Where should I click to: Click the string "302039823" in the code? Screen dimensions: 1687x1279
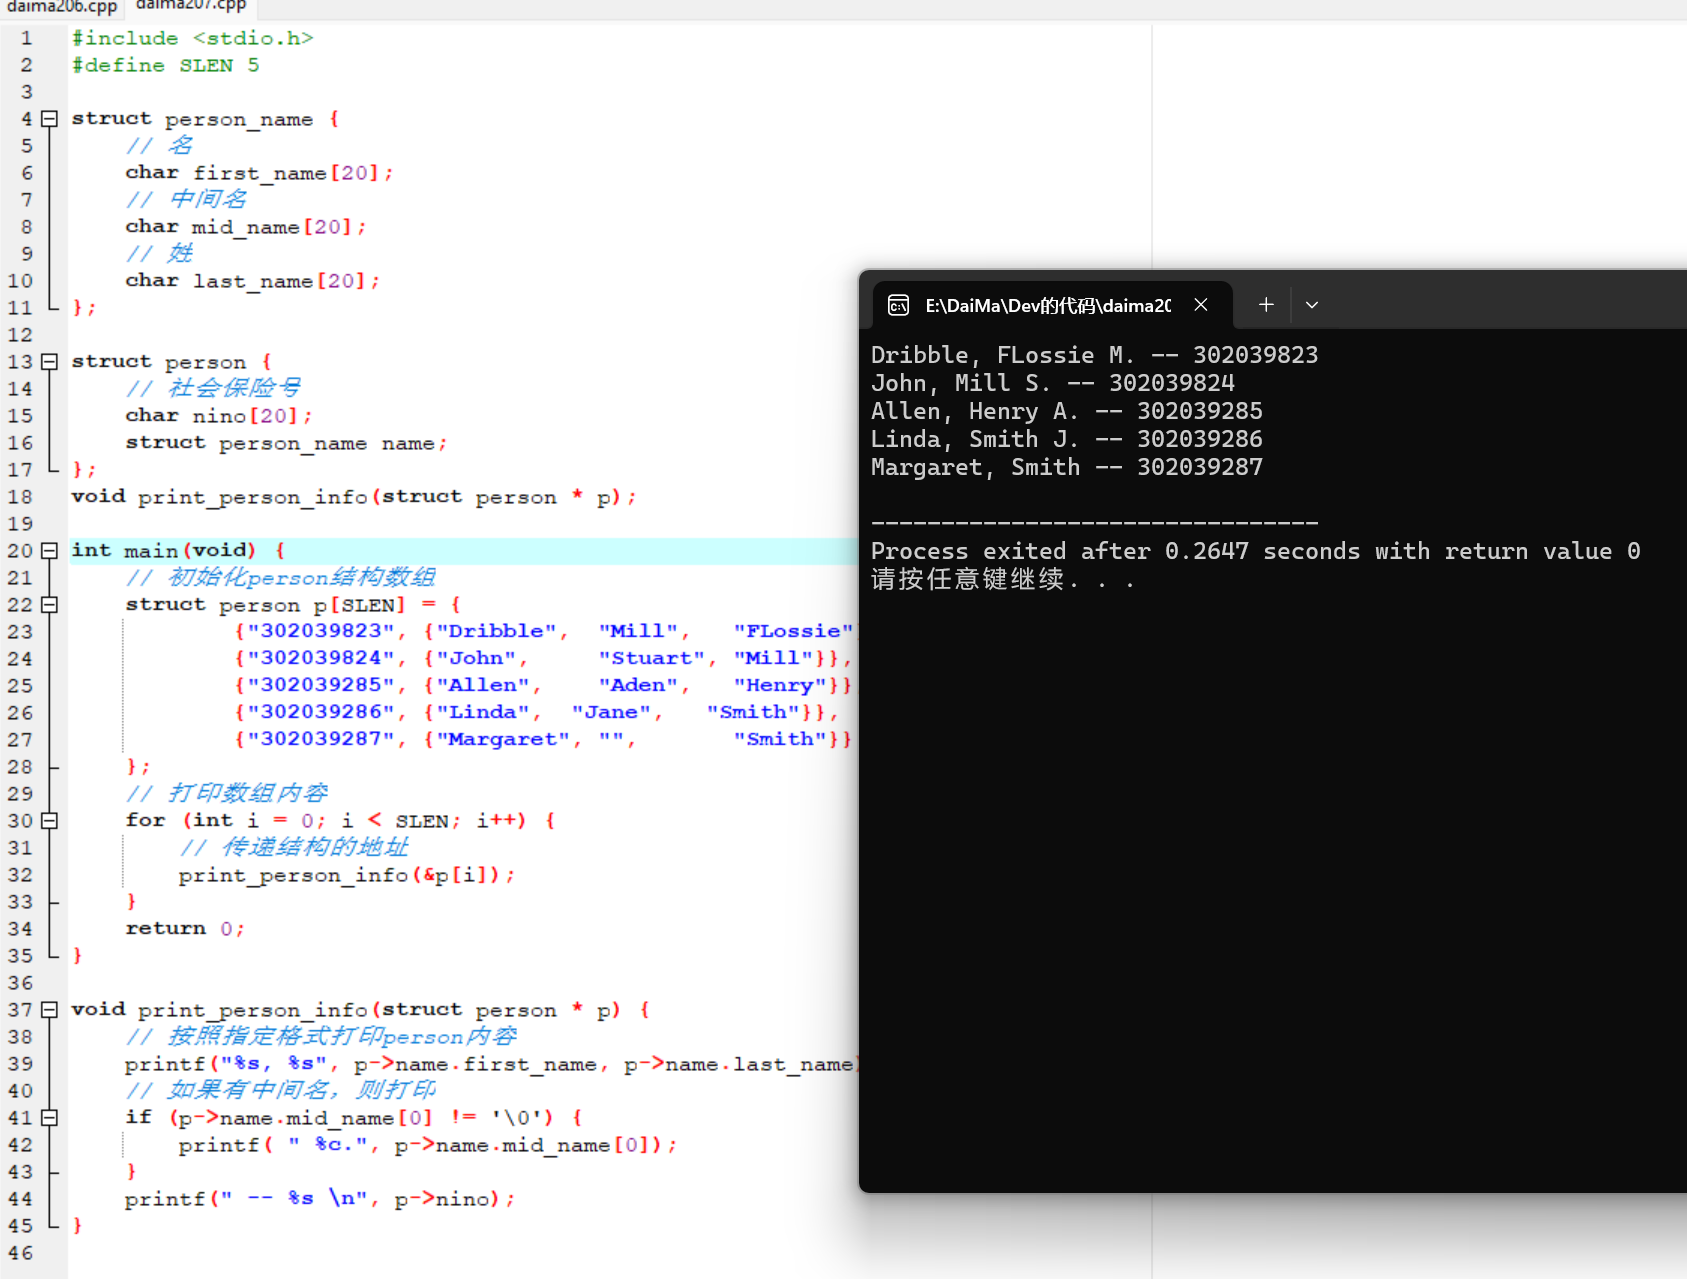point(321,631)
